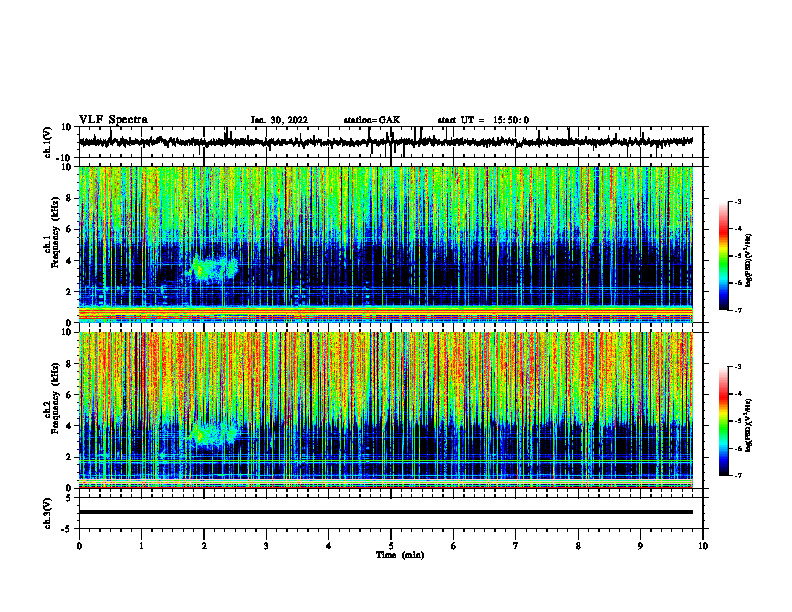Click the emission patch near 2 min in ch.2 spectrogram
Viewport: 792px width, 612px height.
pyautogui.click(x=213, y=434)
